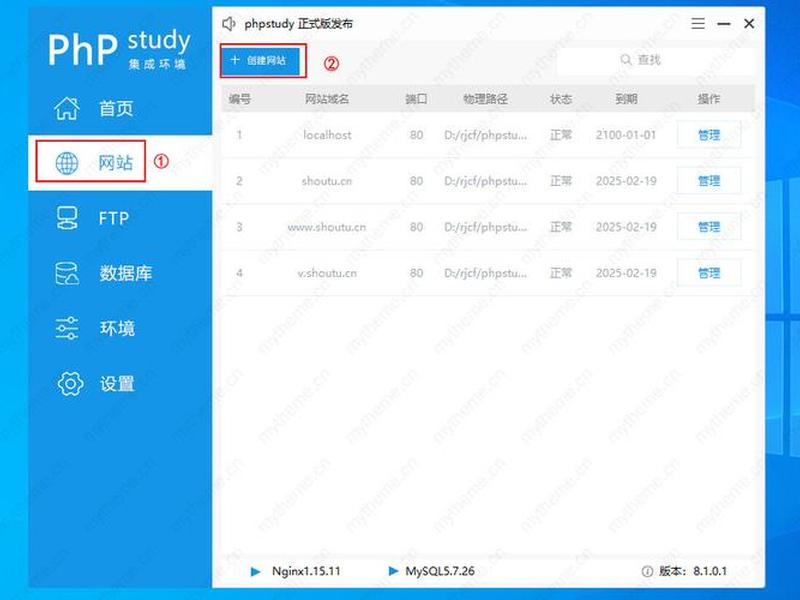Select the localhost domain cell
The image size is (800, 600).
click(327, 135)
